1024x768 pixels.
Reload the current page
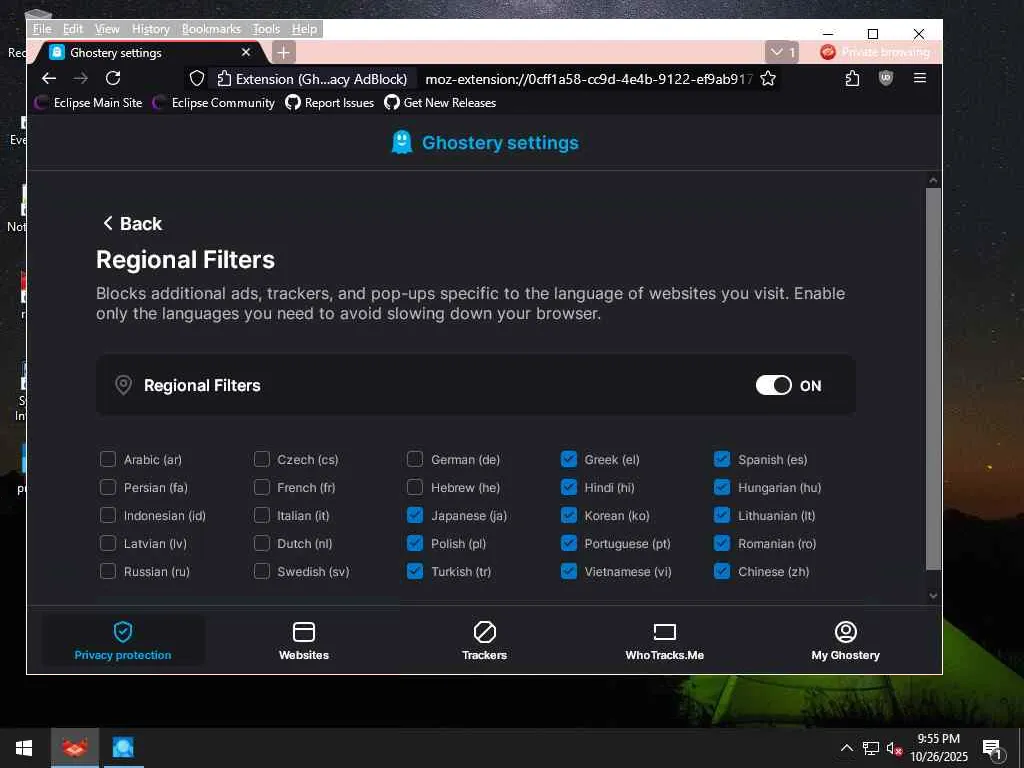point(113,78)
